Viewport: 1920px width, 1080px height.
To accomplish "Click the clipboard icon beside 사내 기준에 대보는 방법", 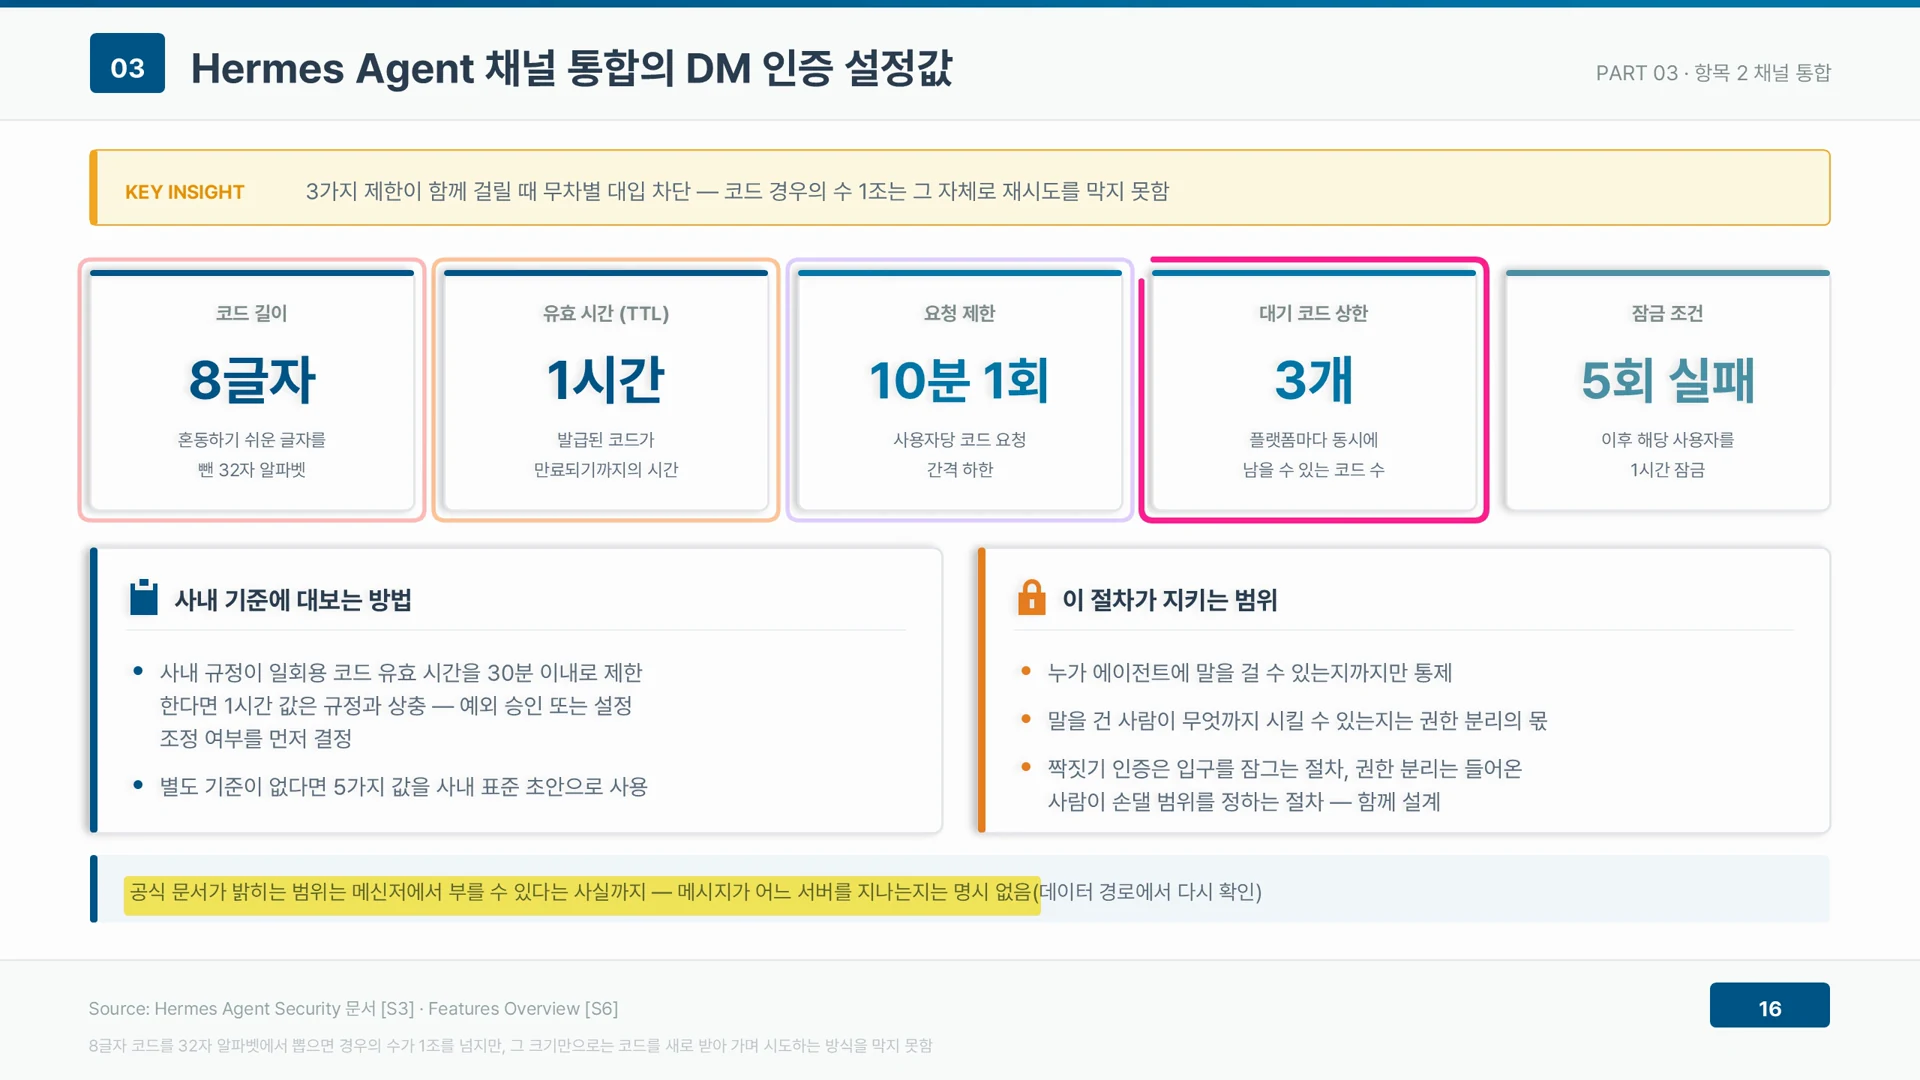I will tap(144, 598).
